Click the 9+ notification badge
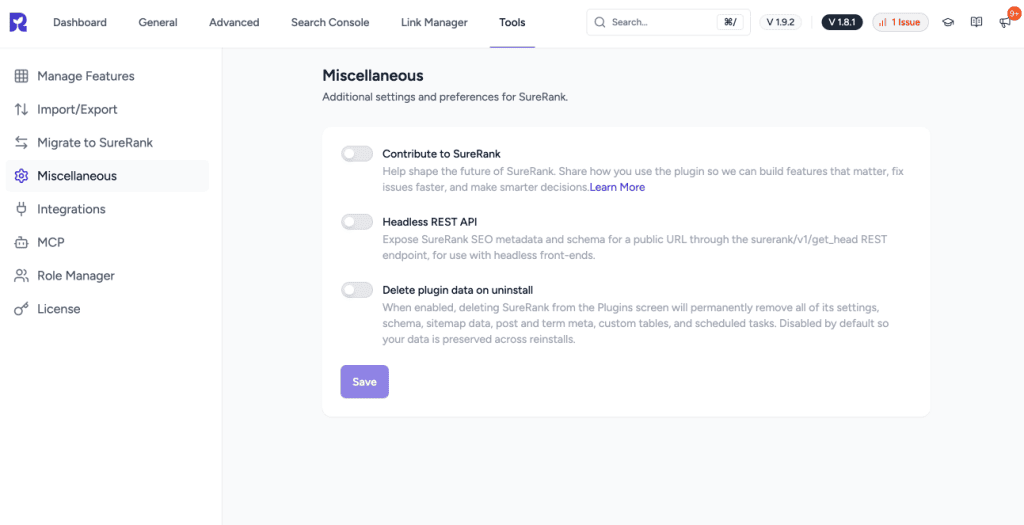Screen dimensions: 1024x525 [x=1014, y=12]
